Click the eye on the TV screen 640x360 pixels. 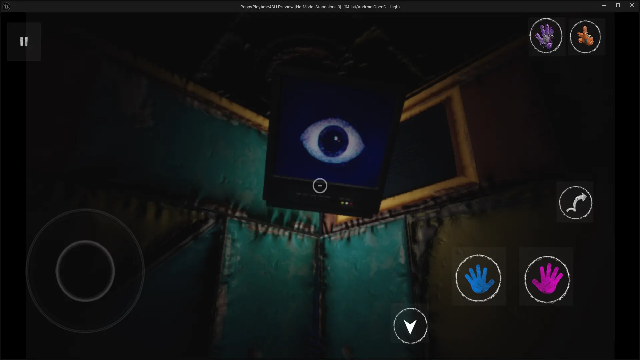(x=332, y=141)
